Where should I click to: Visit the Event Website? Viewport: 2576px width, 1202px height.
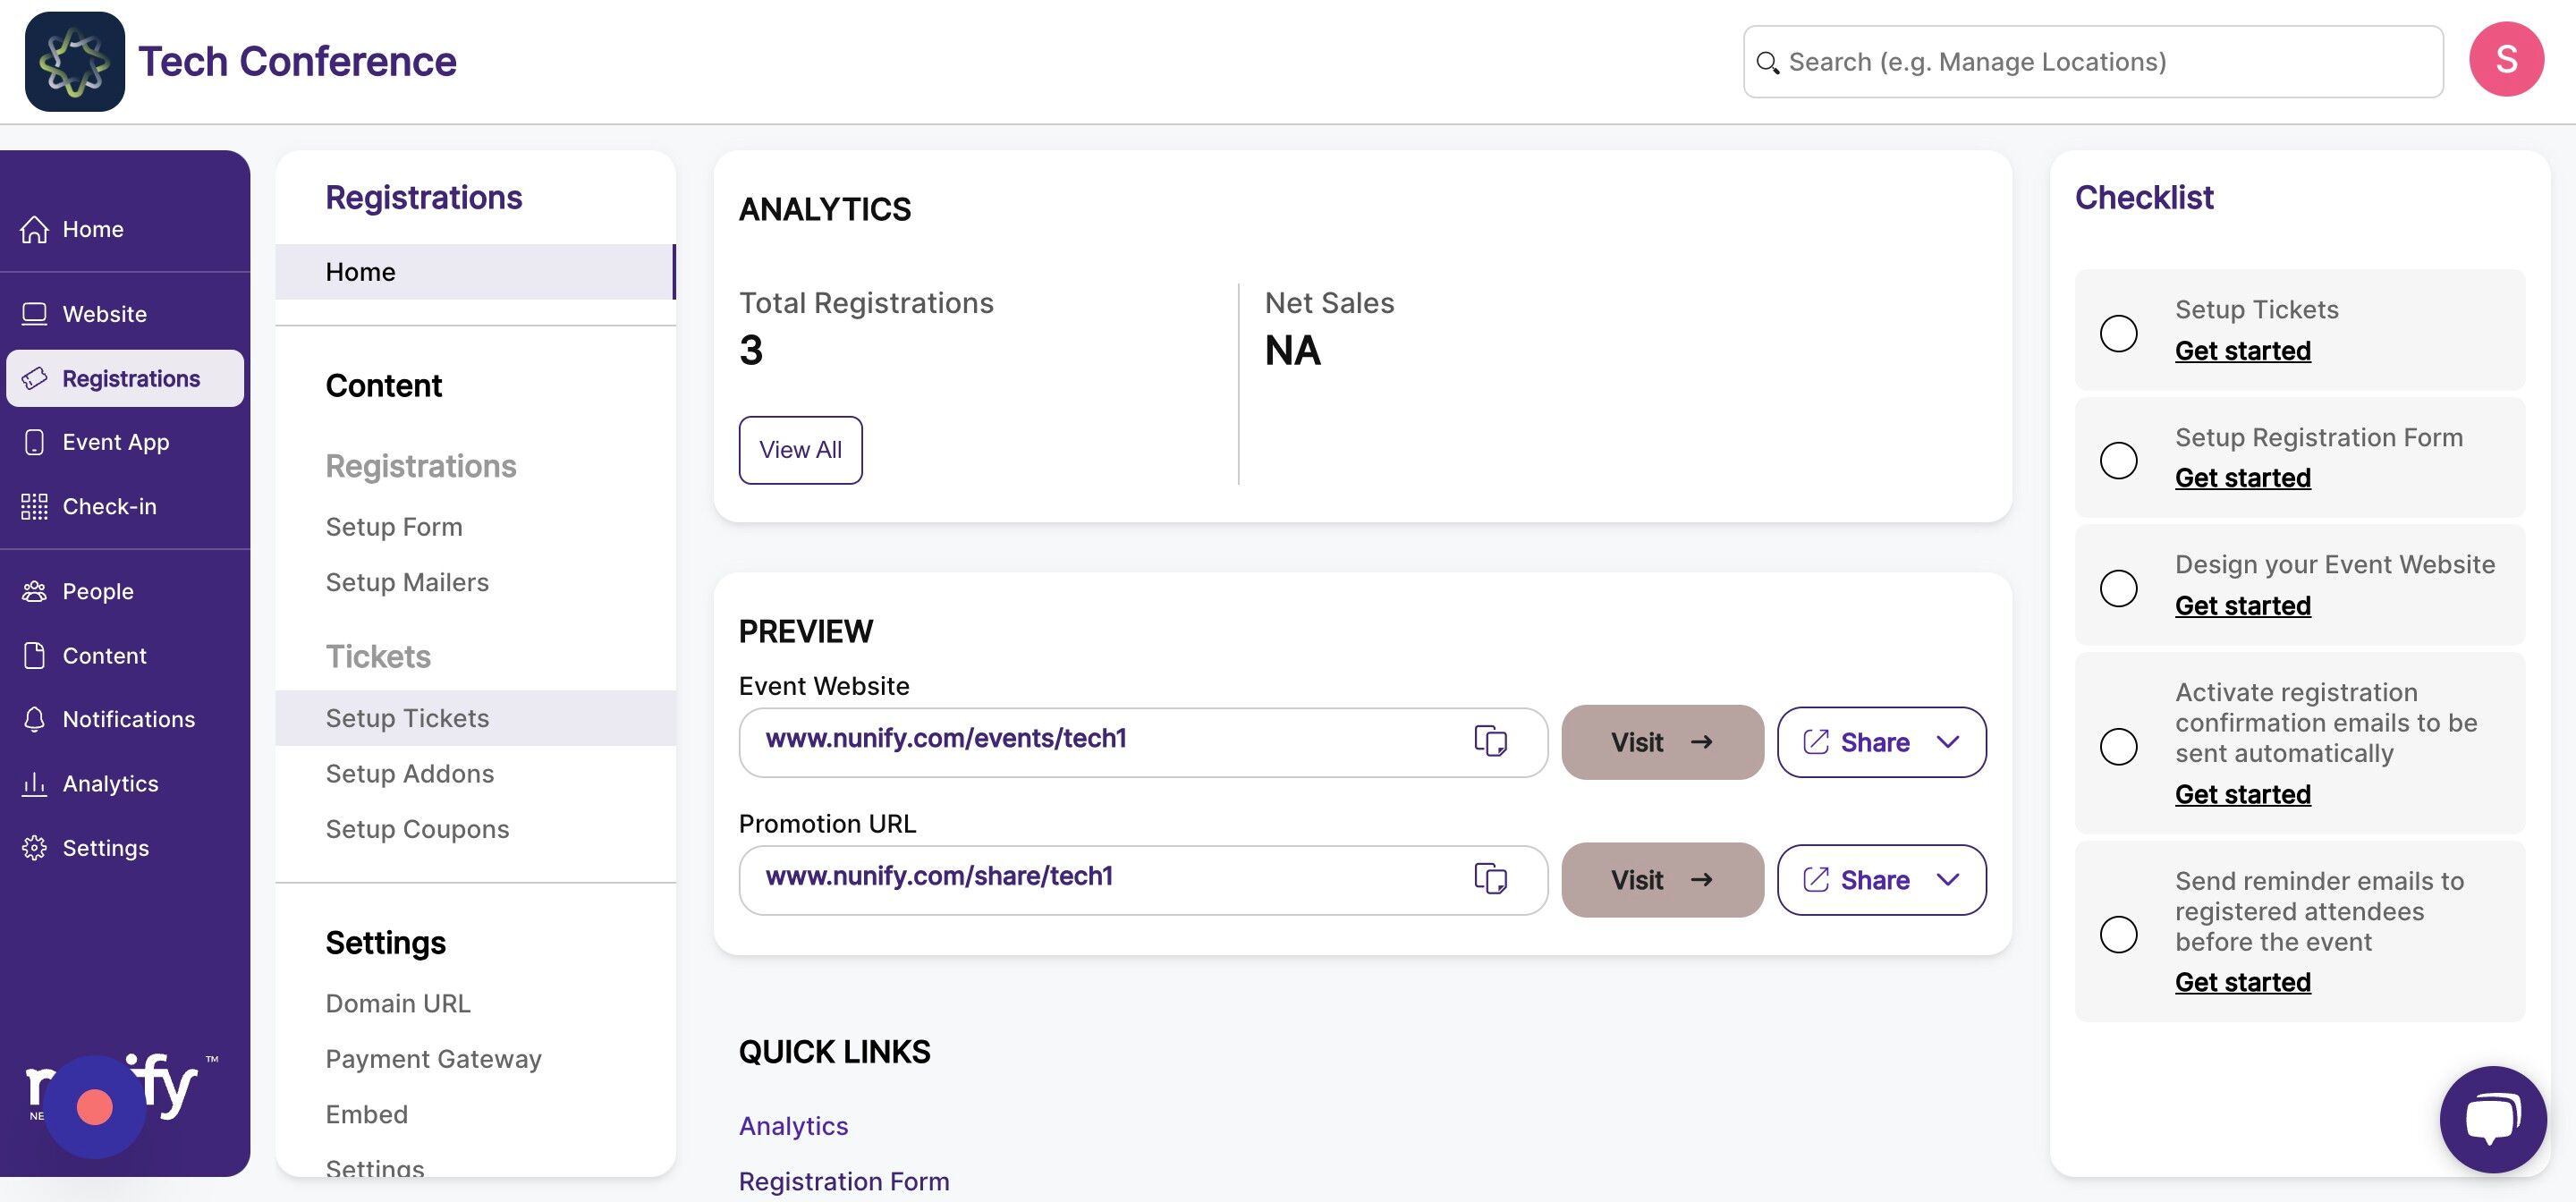[1662, 742]
